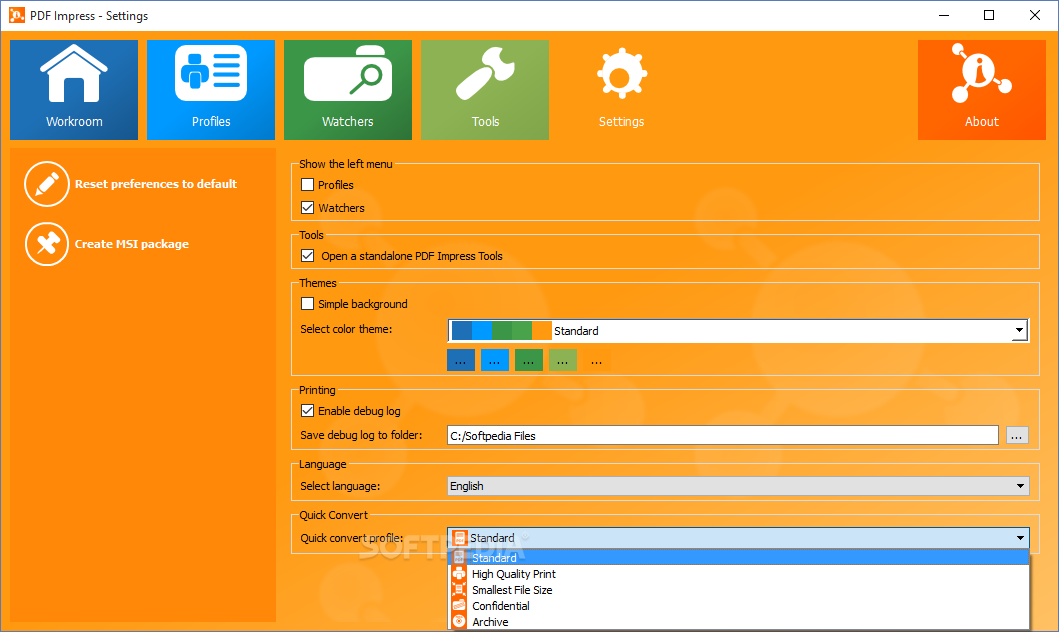Uncheck Open a standalone PDF Impress Tools

[307, 255]
